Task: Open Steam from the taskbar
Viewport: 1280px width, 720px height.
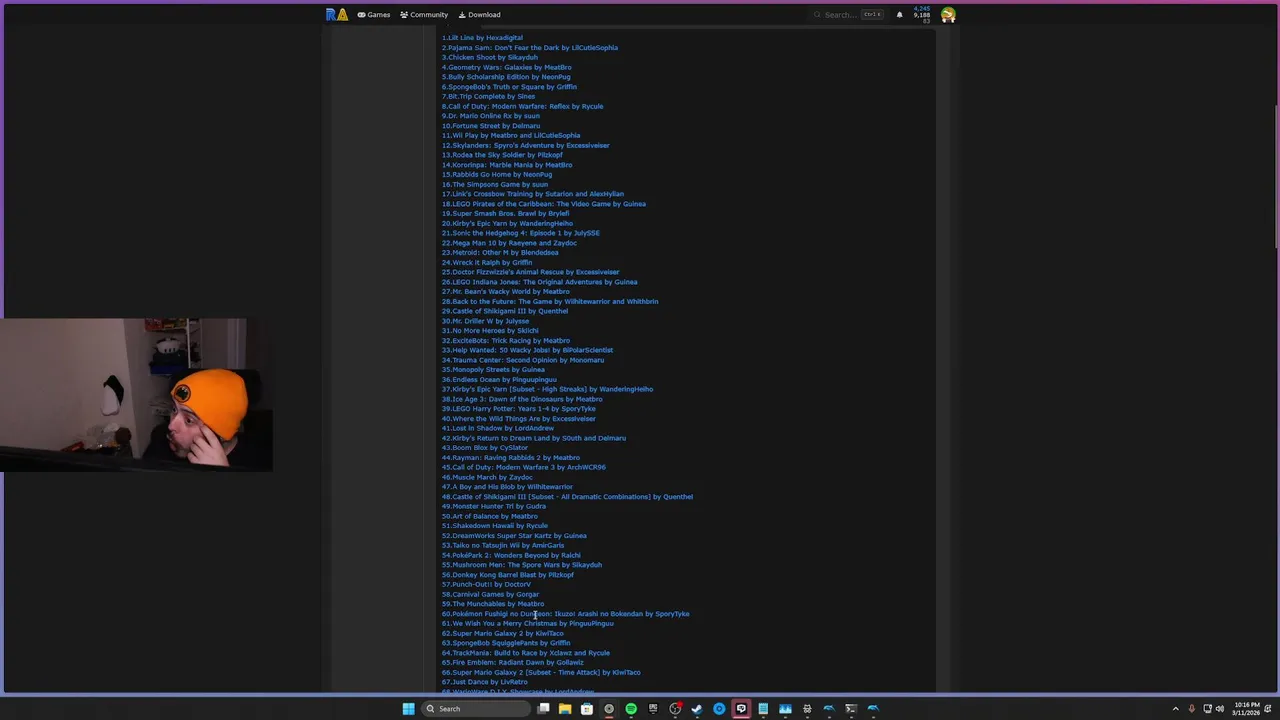Action: click(x=697, y=709)
